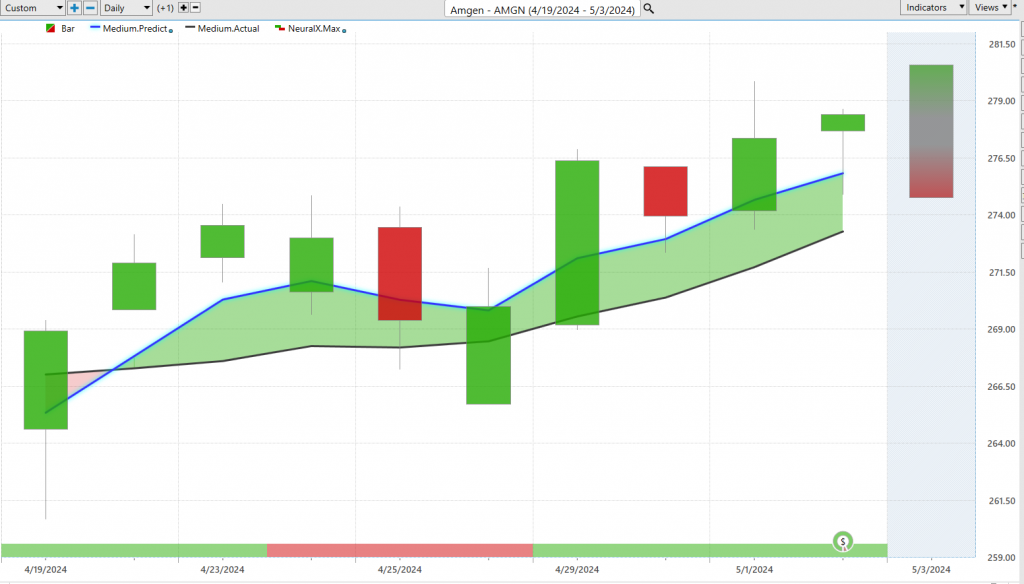Screen dimensions: 1024x584
Task: Click the Bar legend label
Action: (x=68, y=29)
